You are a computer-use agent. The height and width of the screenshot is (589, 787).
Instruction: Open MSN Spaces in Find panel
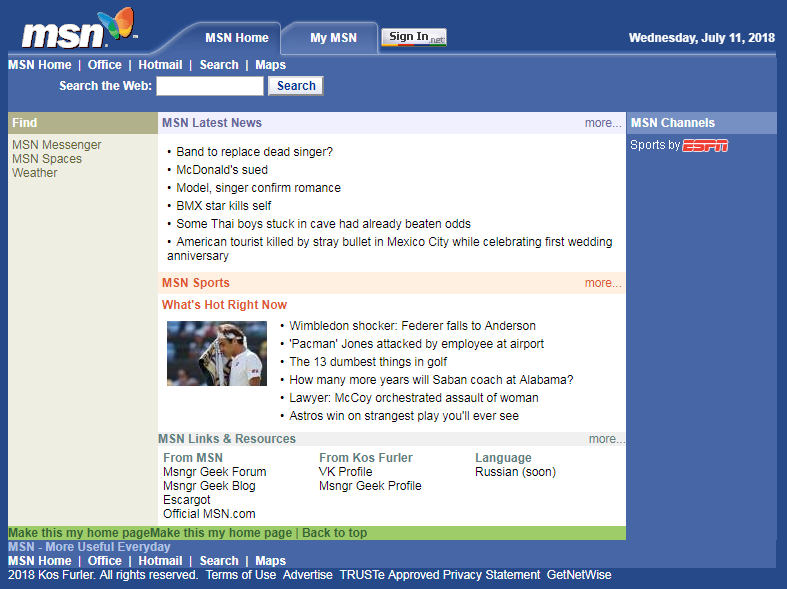(x=47, y=159)
